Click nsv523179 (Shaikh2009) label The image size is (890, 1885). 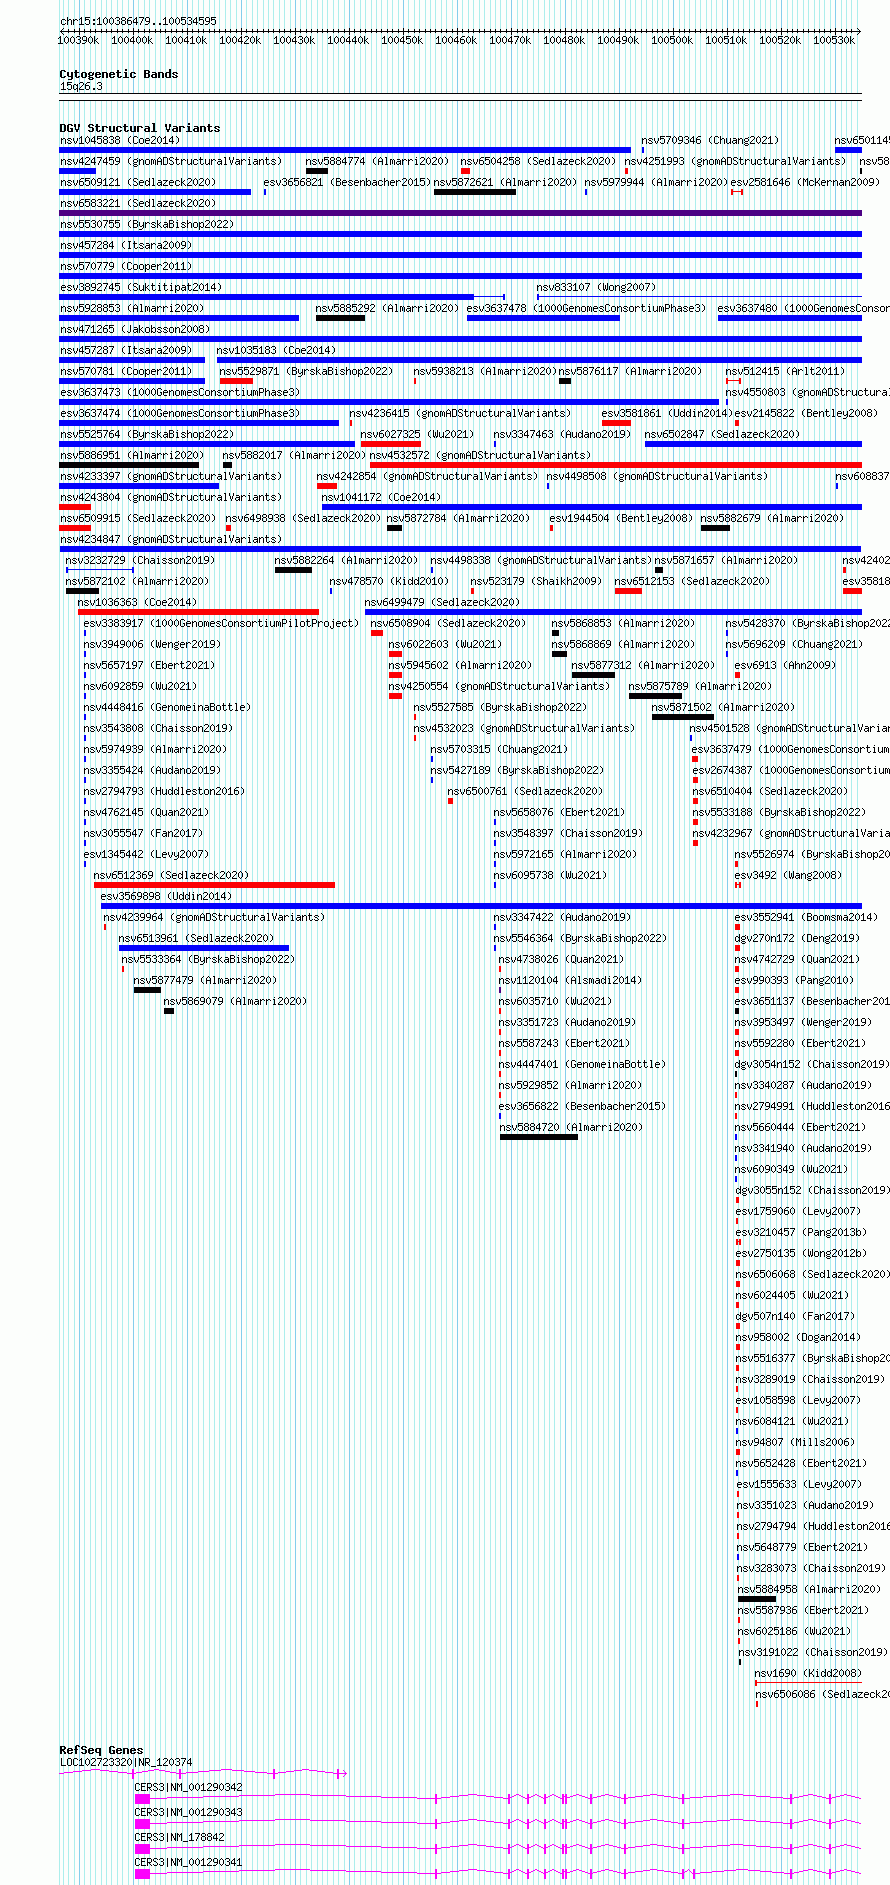pyautogui.click(x=536, y=581)
